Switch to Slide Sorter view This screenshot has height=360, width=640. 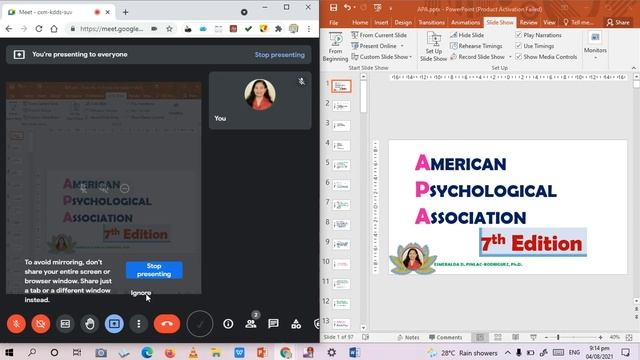pos(498,337)
